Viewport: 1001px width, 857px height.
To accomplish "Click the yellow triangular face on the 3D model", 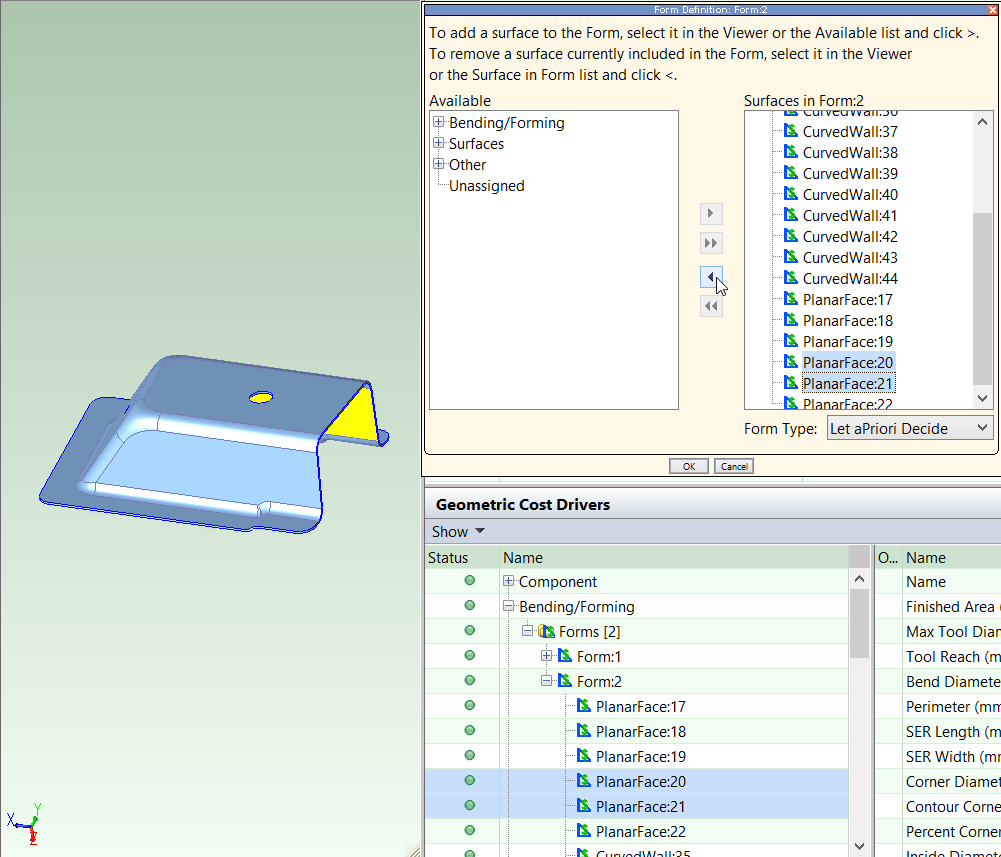I will [x=357, y=416].
